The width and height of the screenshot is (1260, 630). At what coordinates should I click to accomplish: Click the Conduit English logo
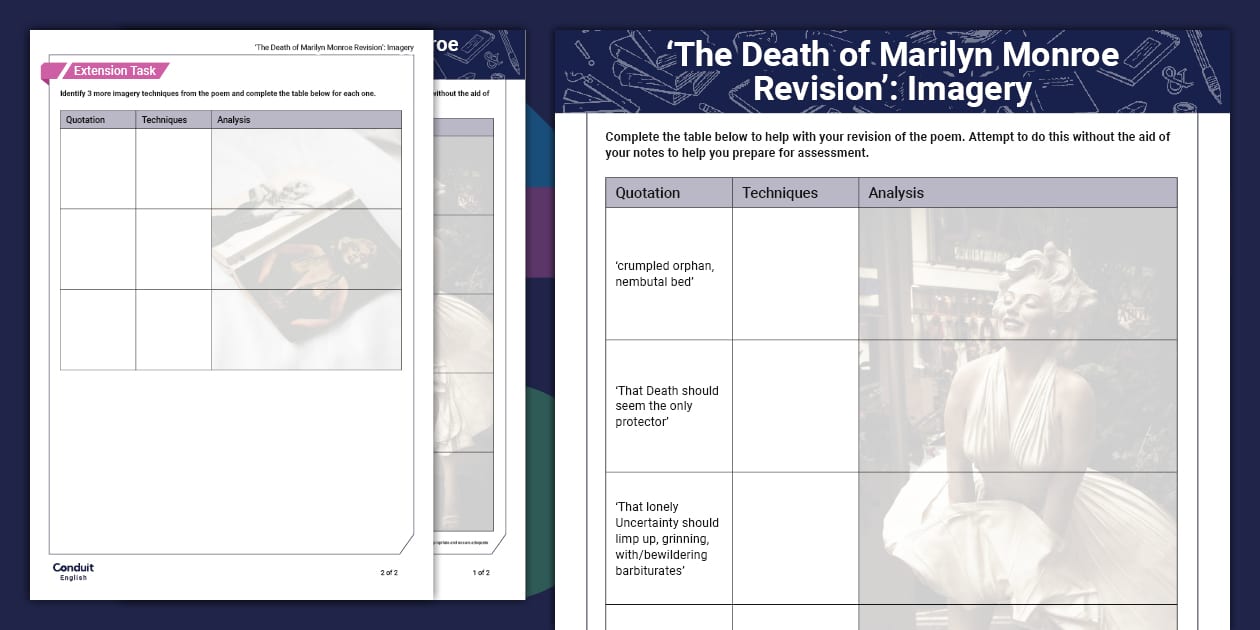(73, 571)
